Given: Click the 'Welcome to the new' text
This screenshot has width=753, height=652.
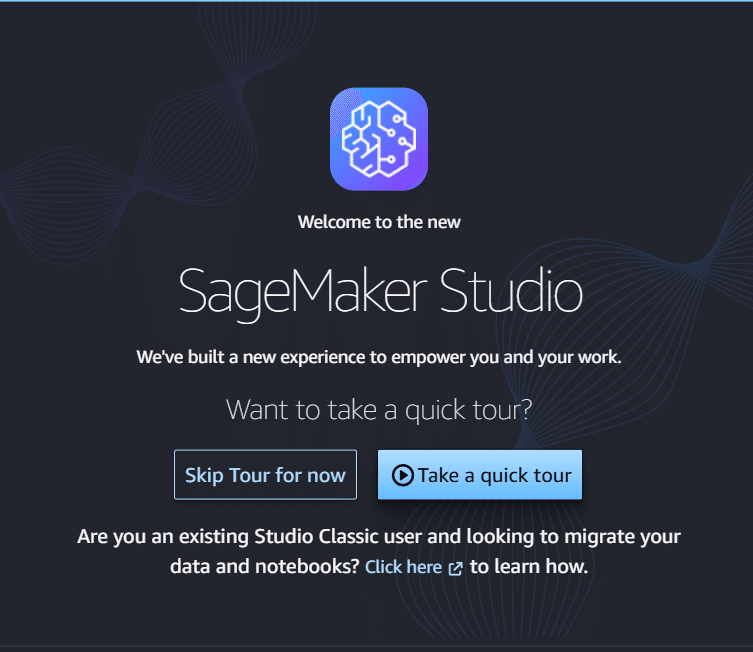Looking at the screenshot, I should 379,222.
